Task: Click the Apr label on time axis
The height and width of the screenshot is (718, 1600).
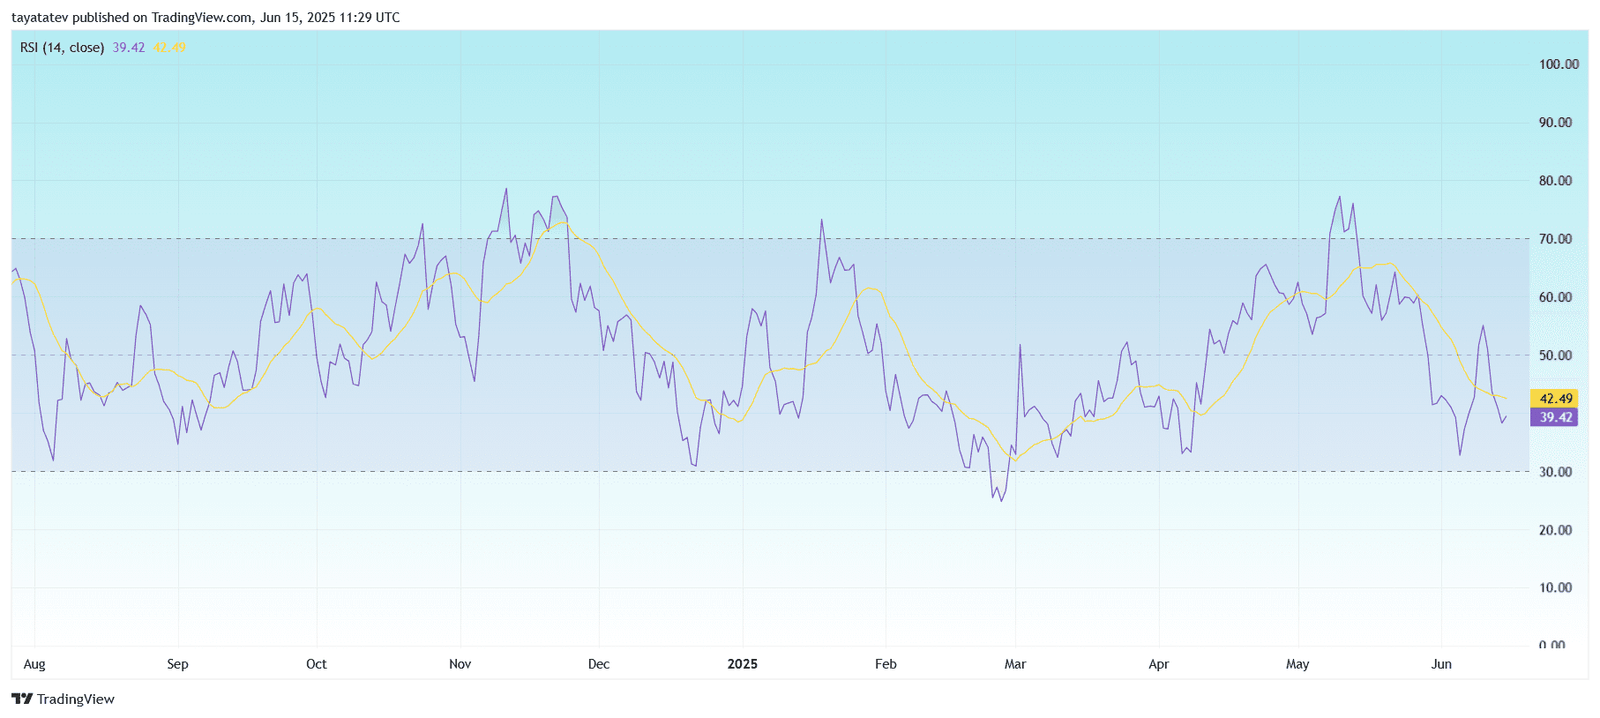Action: coord(1159,664)
